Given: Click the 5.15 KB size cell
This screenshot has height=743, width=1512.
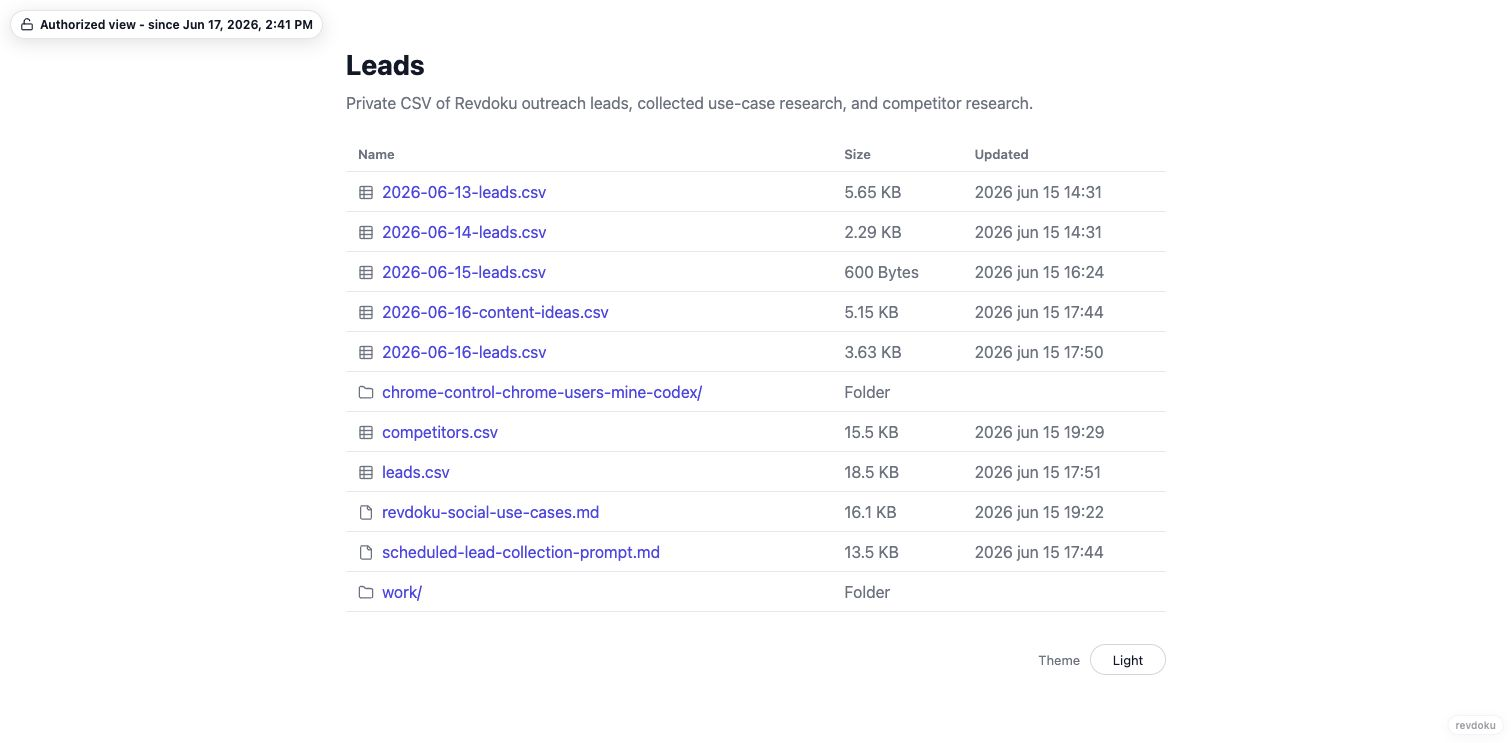Looking at the screenshot, I should click(871, 312).
